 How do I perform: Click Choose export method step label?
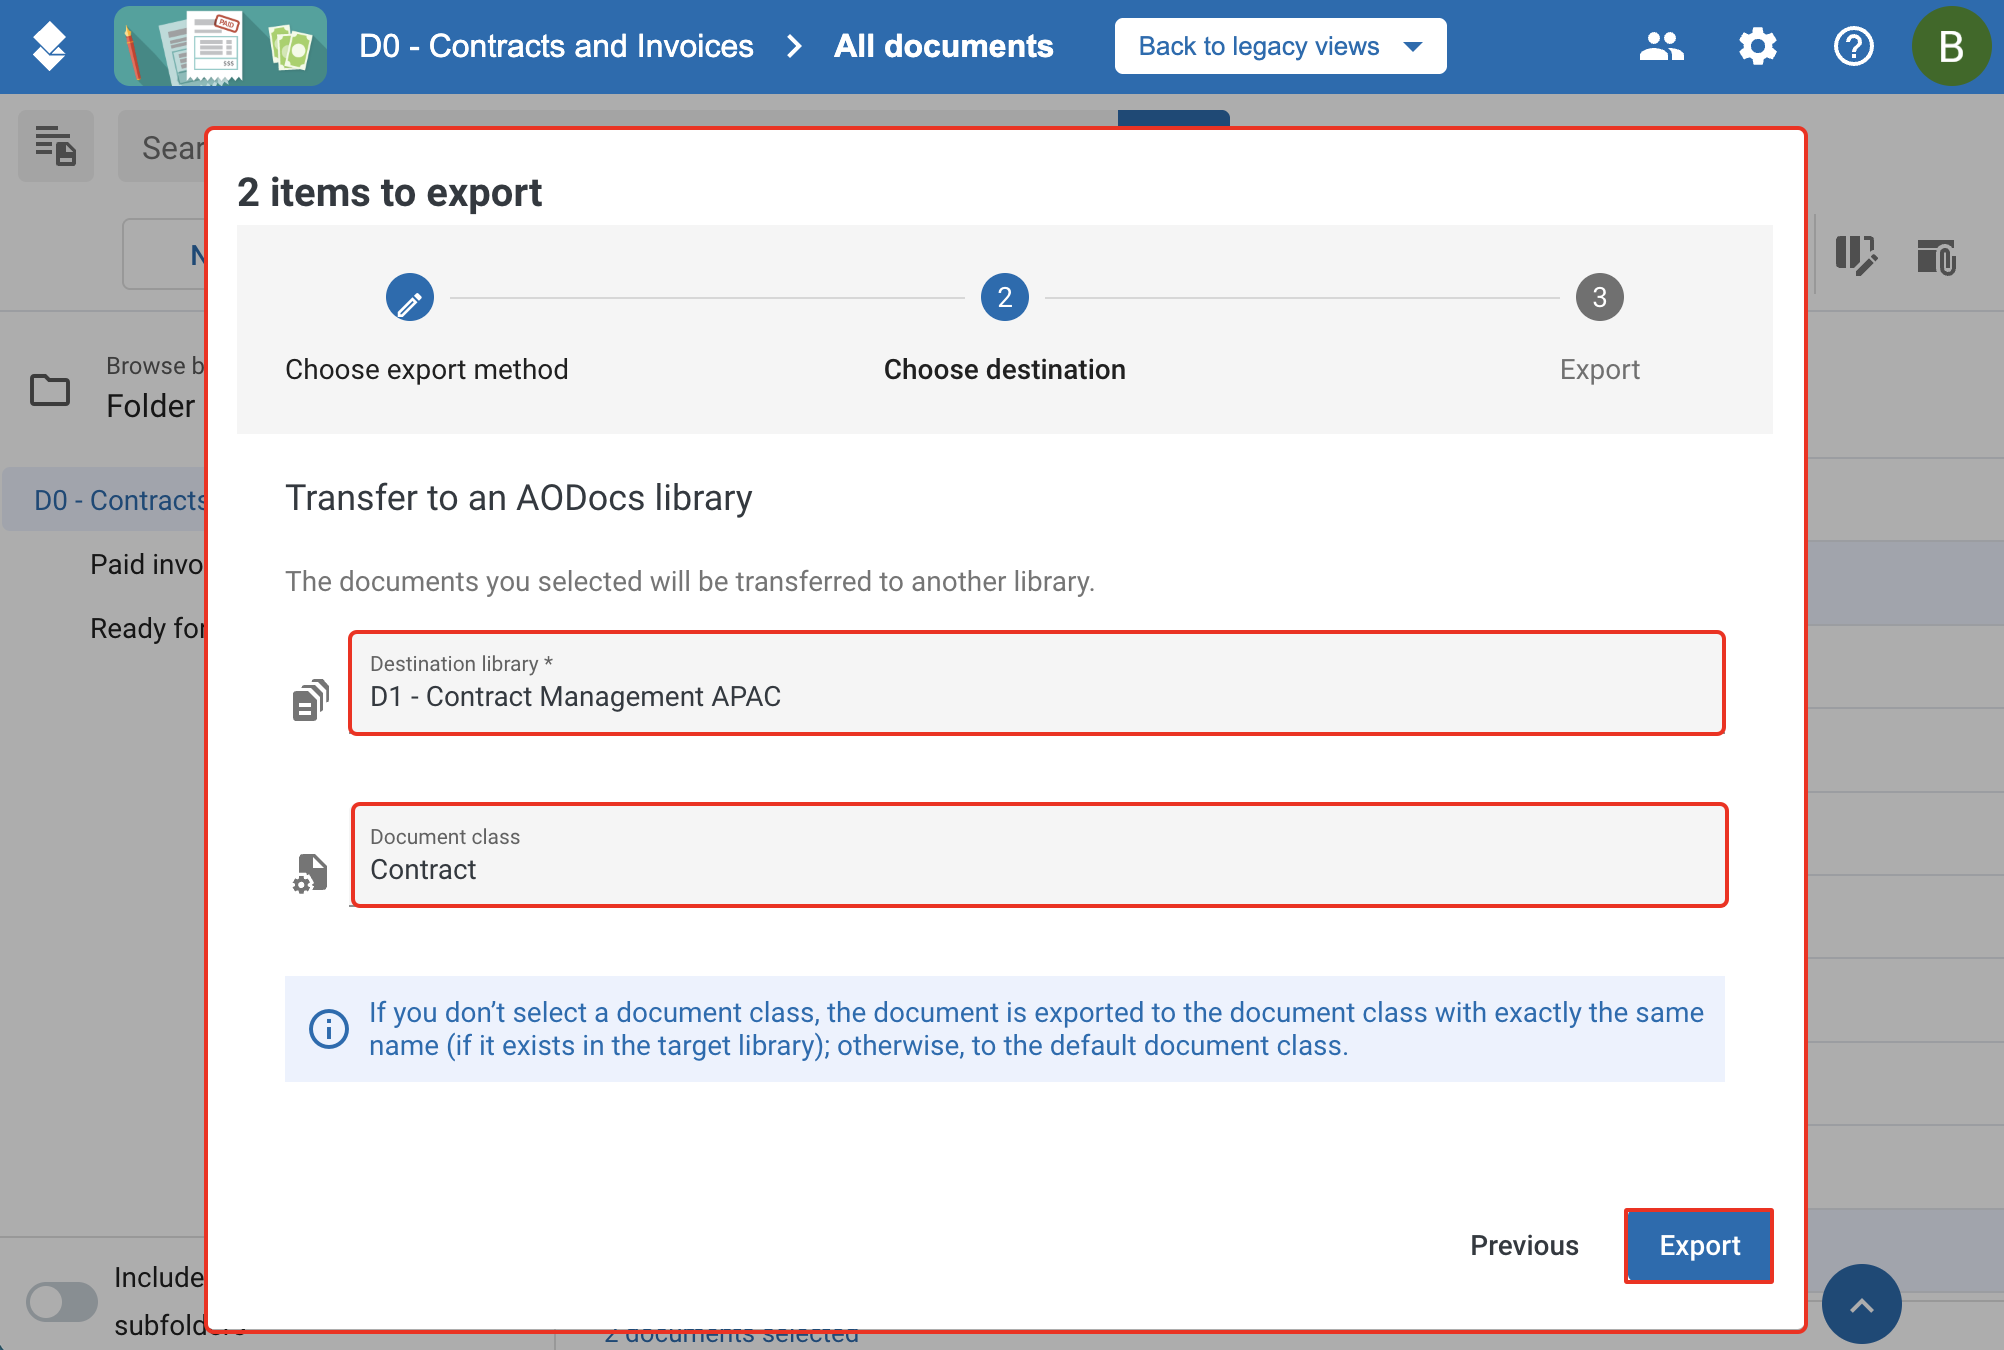click(427, 369)
